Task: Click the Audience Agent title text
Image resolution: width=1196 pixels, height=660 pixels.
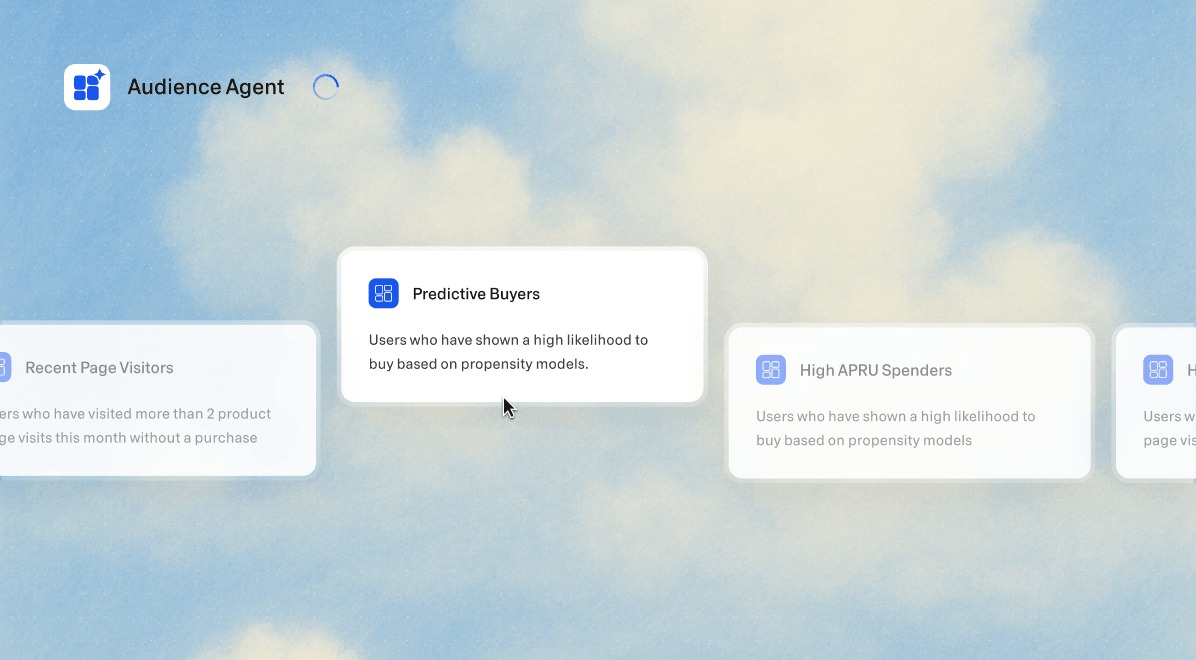Action: (x=206, y=87)
